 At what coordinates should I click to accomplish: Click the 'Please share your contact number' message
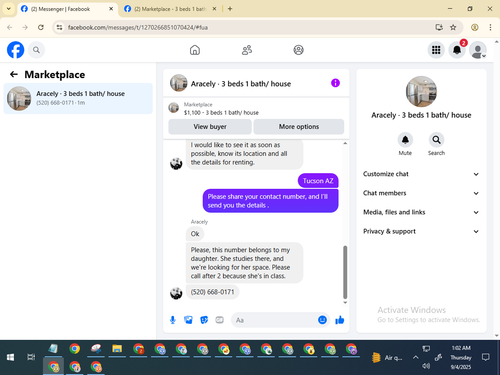click(x=270, y=201)
